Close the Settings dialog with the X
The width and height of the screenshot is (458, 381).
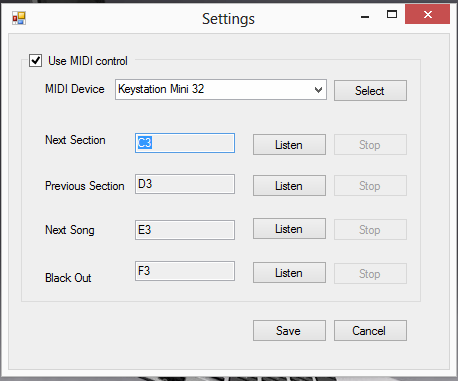(427, 14)
